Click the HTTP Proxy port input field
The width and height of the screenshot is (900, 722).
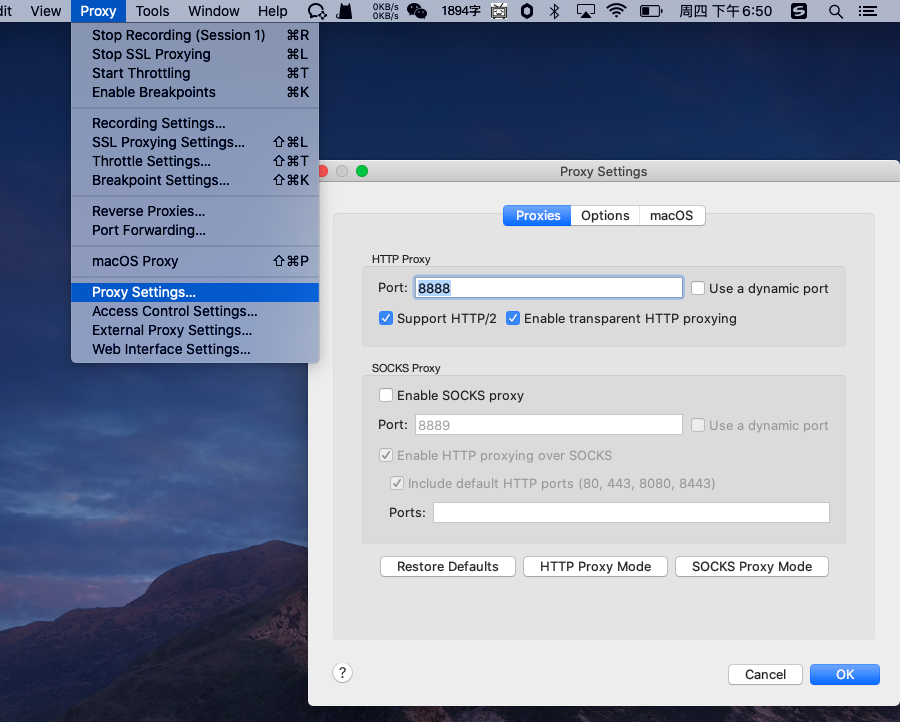pyautogui.click(x=548, y=288)
